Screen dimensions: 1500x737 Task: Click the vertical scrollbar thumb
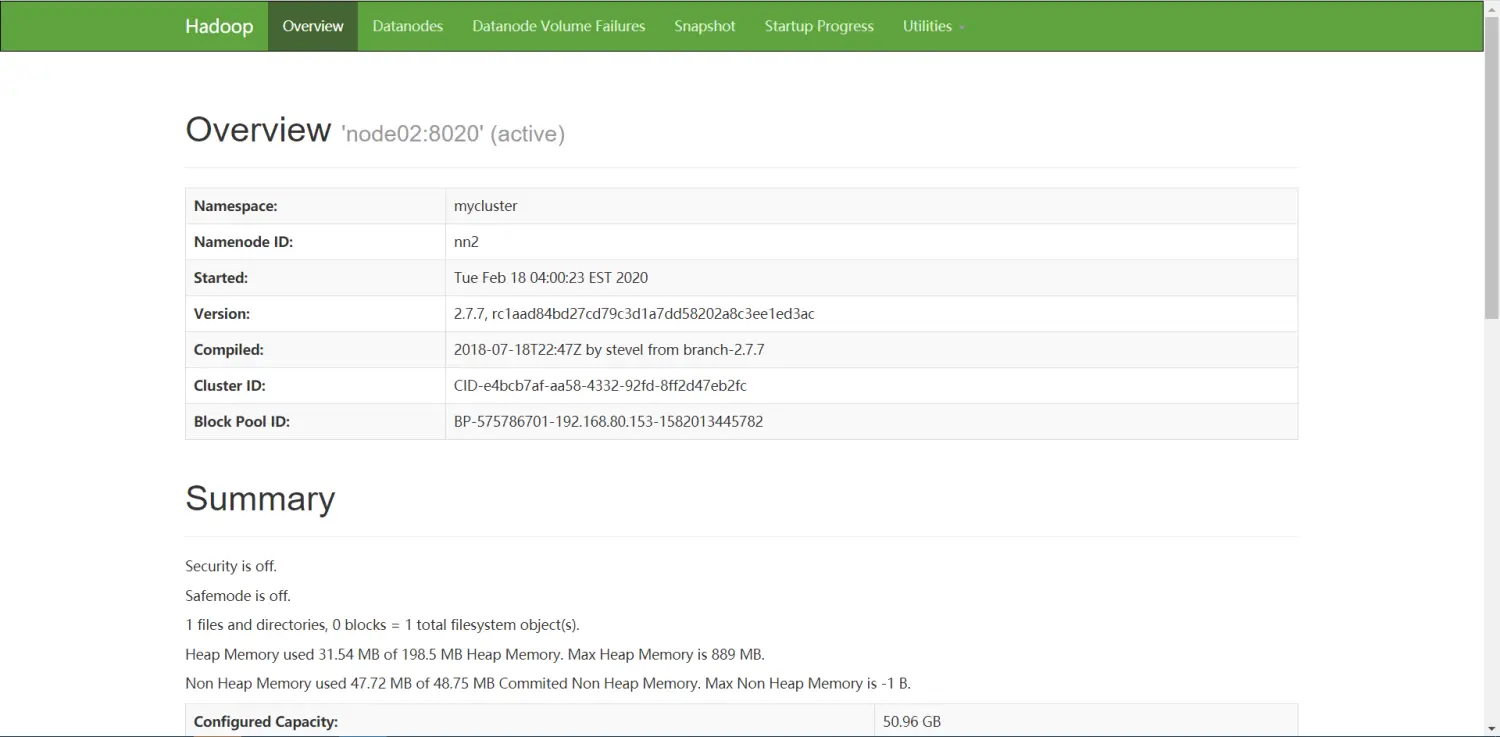point(1492,166)
